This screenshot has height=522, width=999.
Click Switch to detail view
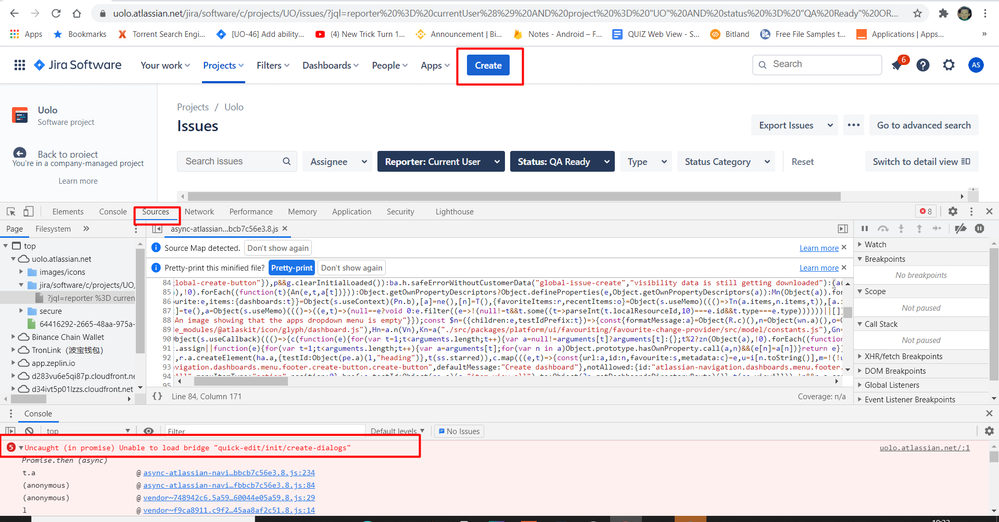pyautogui.click(x=921, y=162)
